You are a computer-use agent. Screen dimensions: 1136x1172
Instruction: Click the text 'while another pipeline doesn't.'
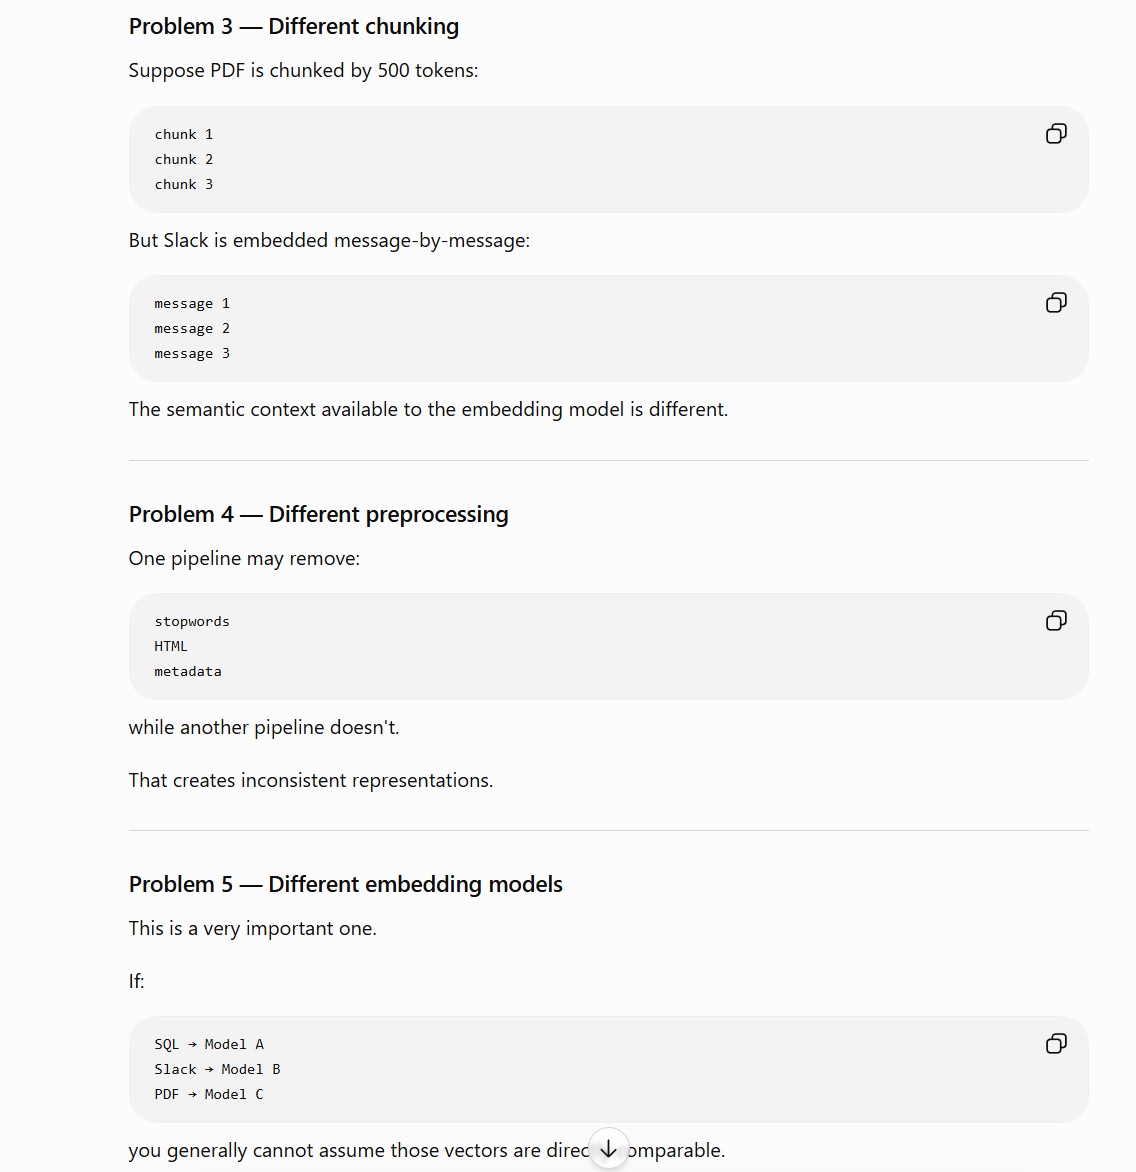[264, 727]
